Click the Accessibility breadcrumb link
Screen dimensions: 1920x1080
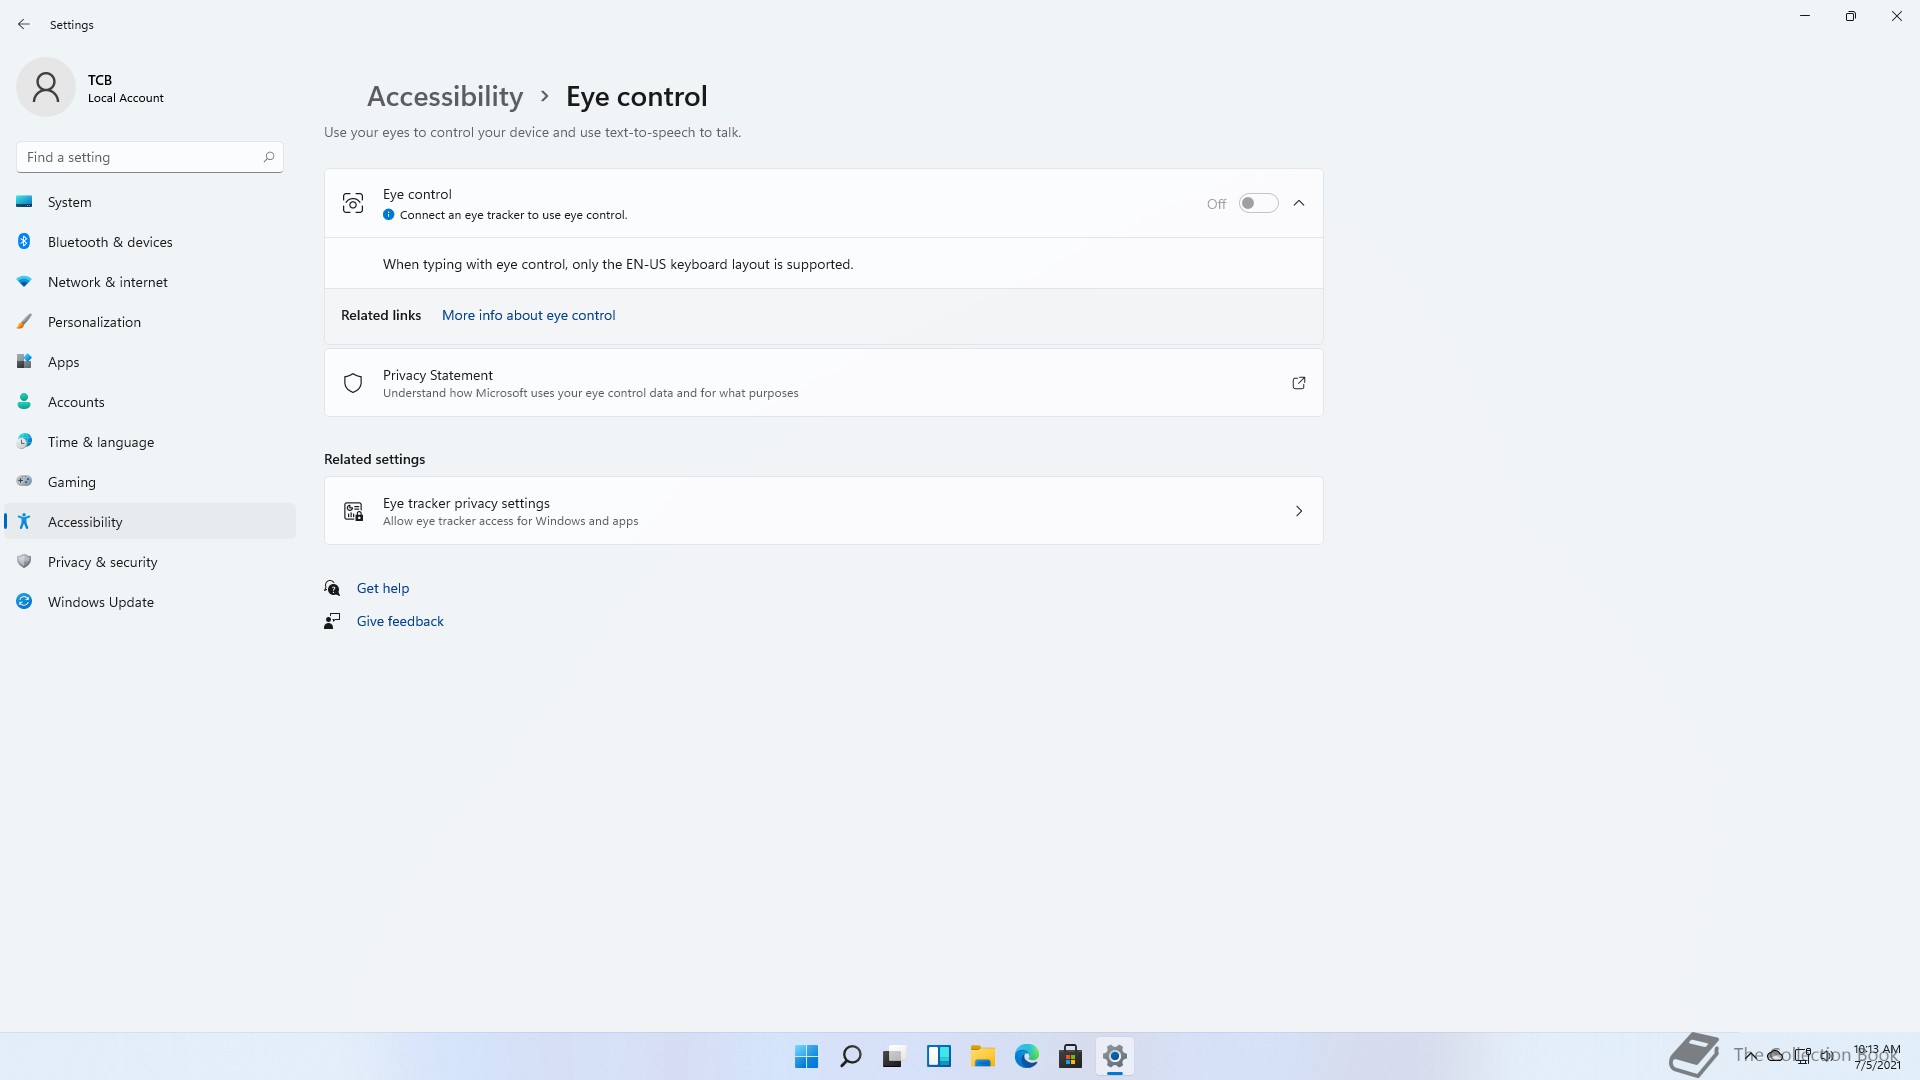(x=445, y=96)
